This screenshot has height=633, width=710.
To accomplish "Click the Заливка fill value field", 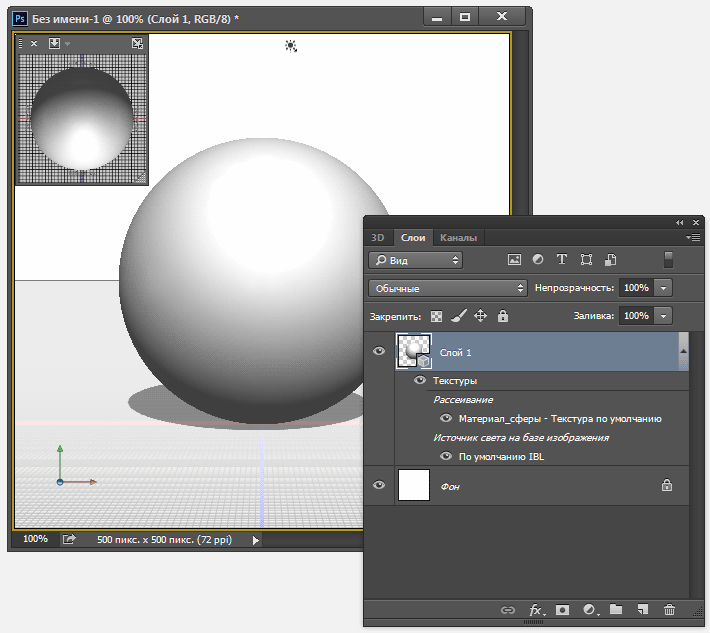I will pyautogui.click(x=636, y=316).
